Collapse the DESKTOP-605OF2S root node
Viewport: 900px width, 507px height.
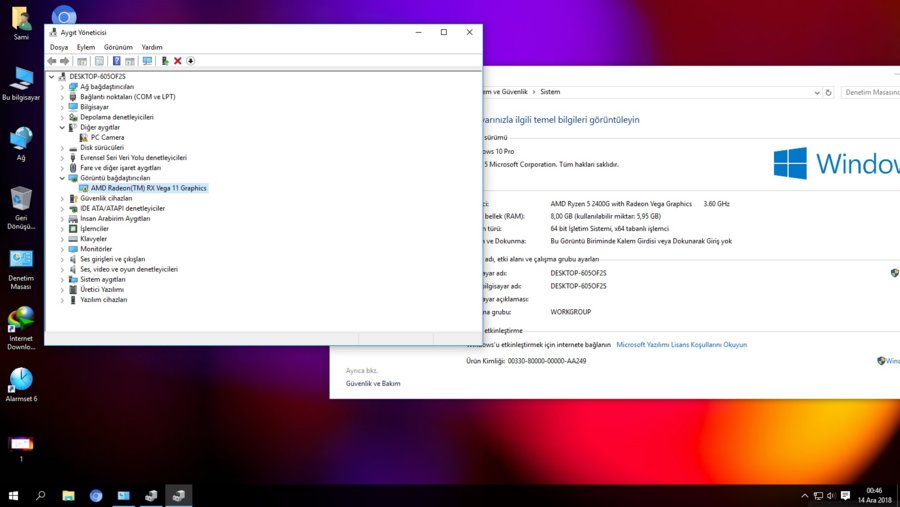[52, 76]
